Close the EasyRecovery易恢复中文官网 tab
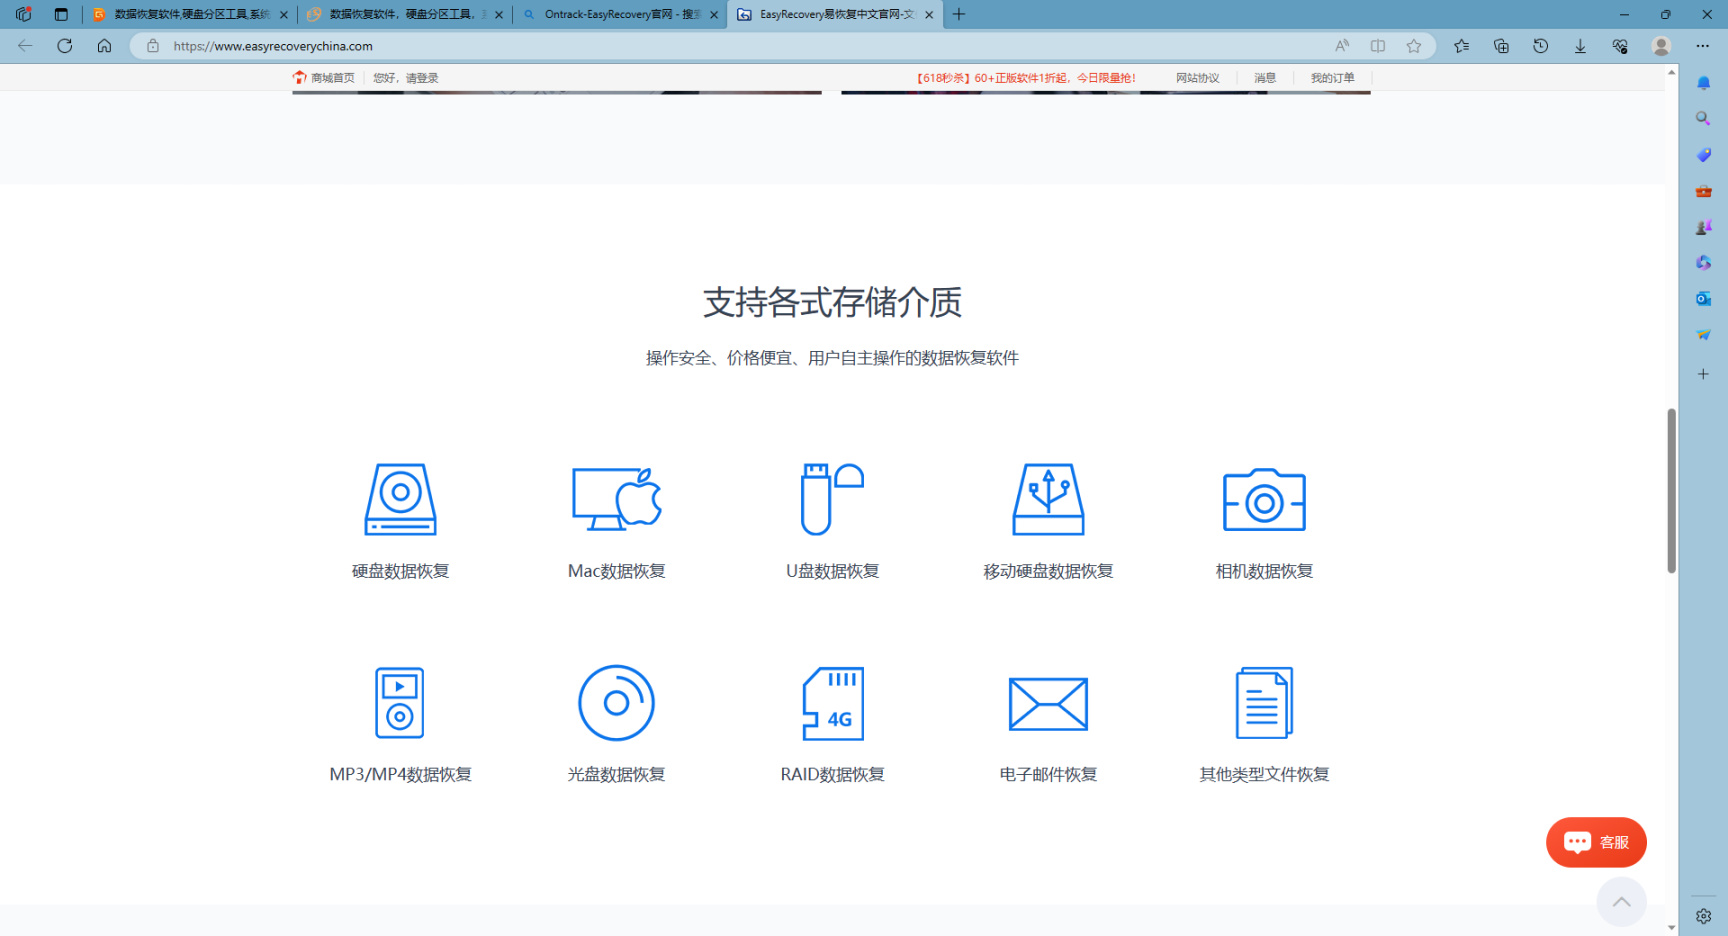Viewport: 1728px width, 936px height. 929,15
